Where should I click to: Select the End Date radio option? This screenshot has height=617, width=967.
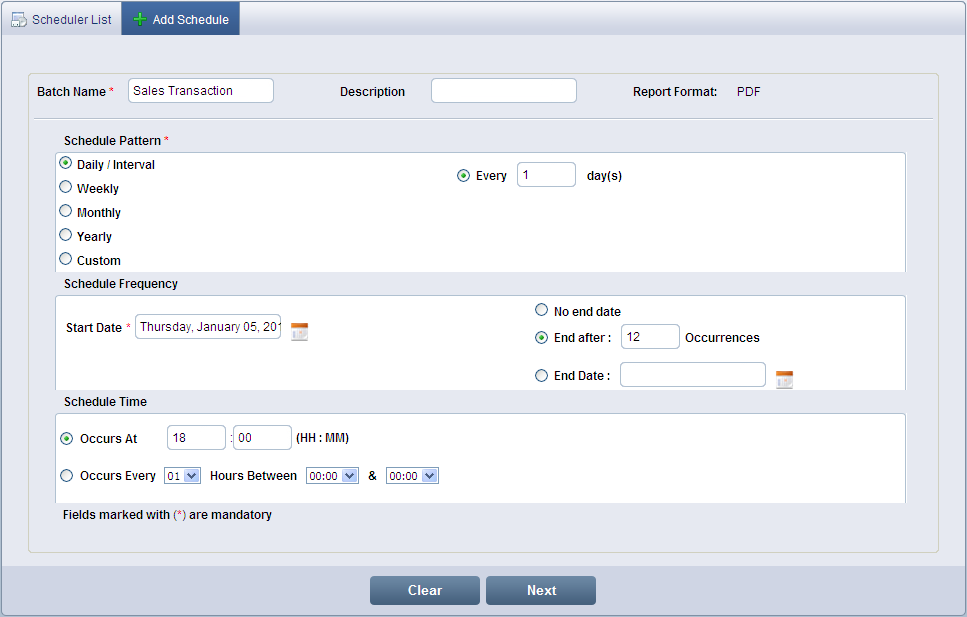pyautogui.click(x=542, y=376)
